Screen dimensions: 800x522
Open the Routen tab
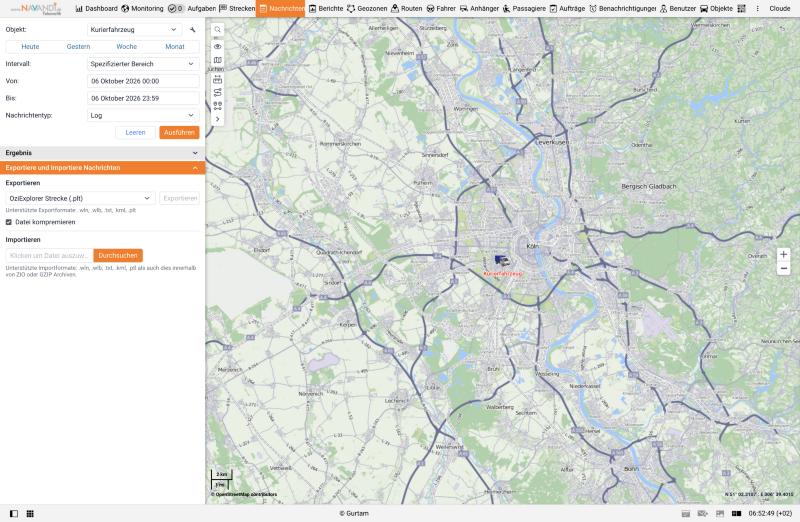(407, 9)
